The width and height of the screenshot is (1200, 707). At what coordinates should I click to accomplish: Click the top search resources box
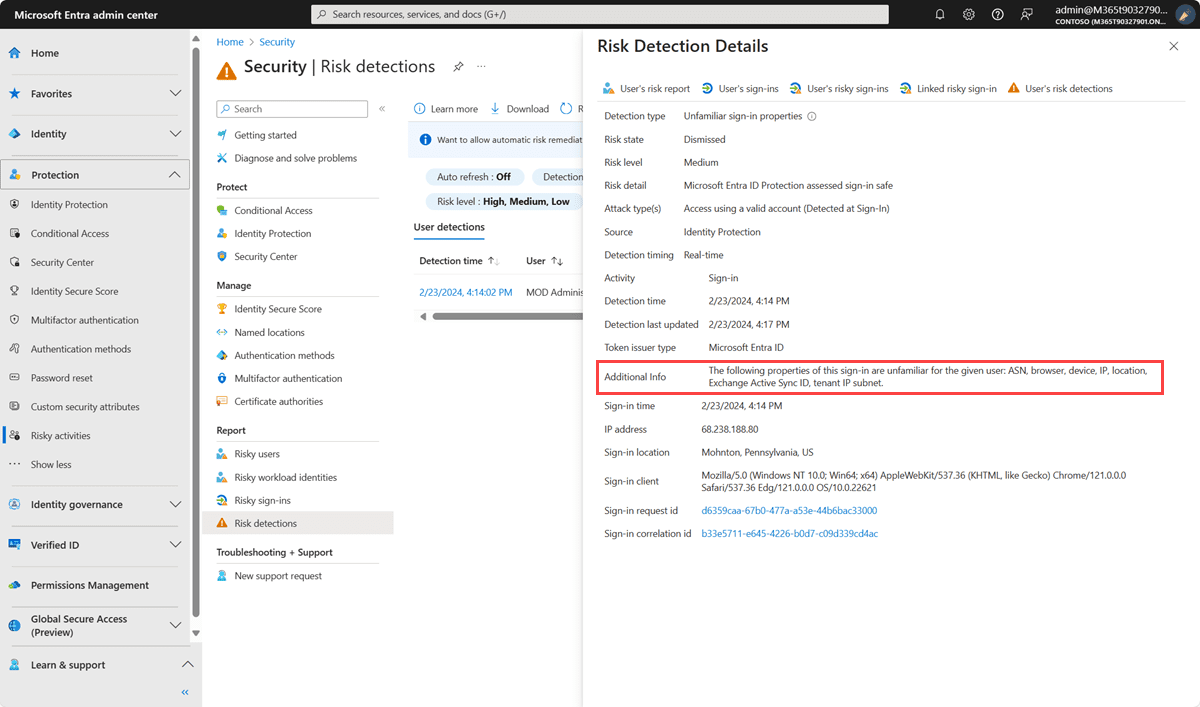point(600,14)
